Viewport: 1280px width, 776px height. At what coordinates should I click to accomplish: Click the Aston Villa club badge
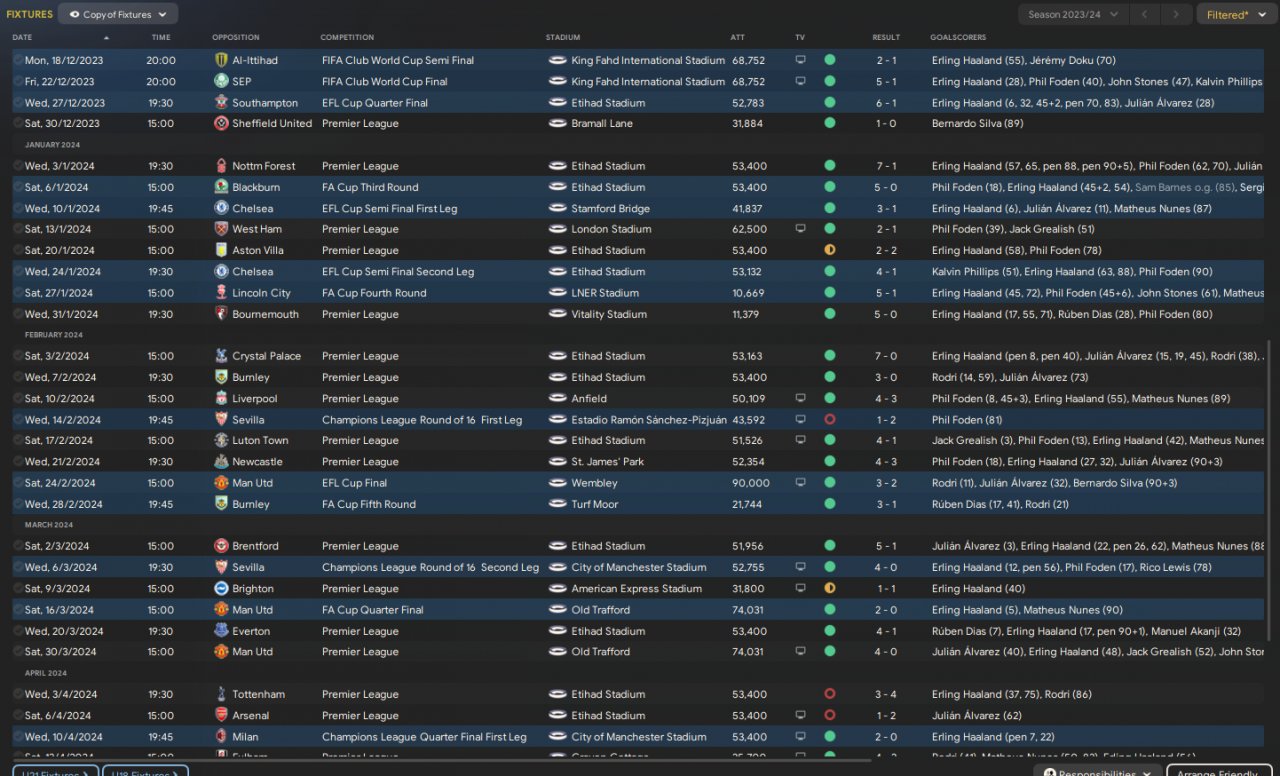221,250
